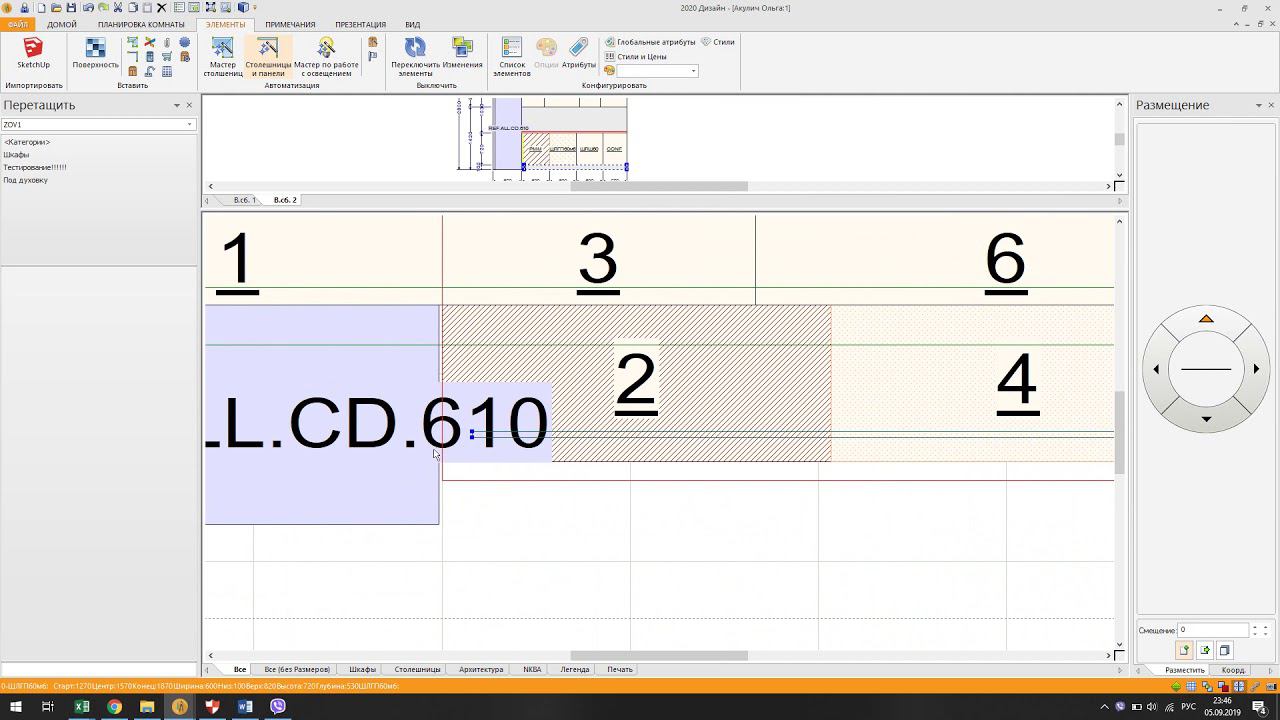Expand the styles combo box in ribbon

point(692,71)
